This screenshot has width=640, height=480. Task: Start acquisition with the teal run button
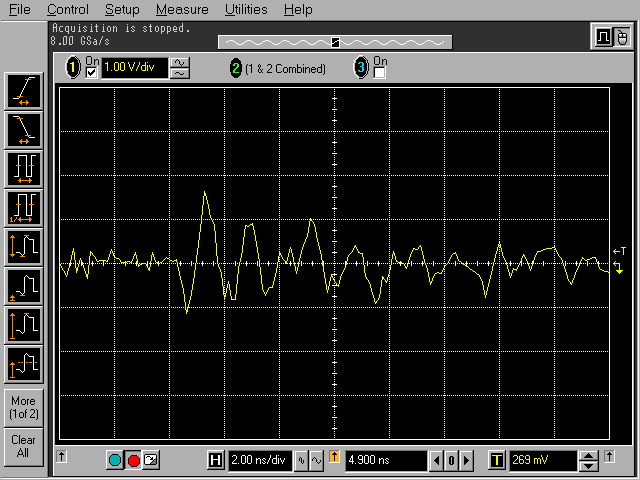[x=115, y=460]
